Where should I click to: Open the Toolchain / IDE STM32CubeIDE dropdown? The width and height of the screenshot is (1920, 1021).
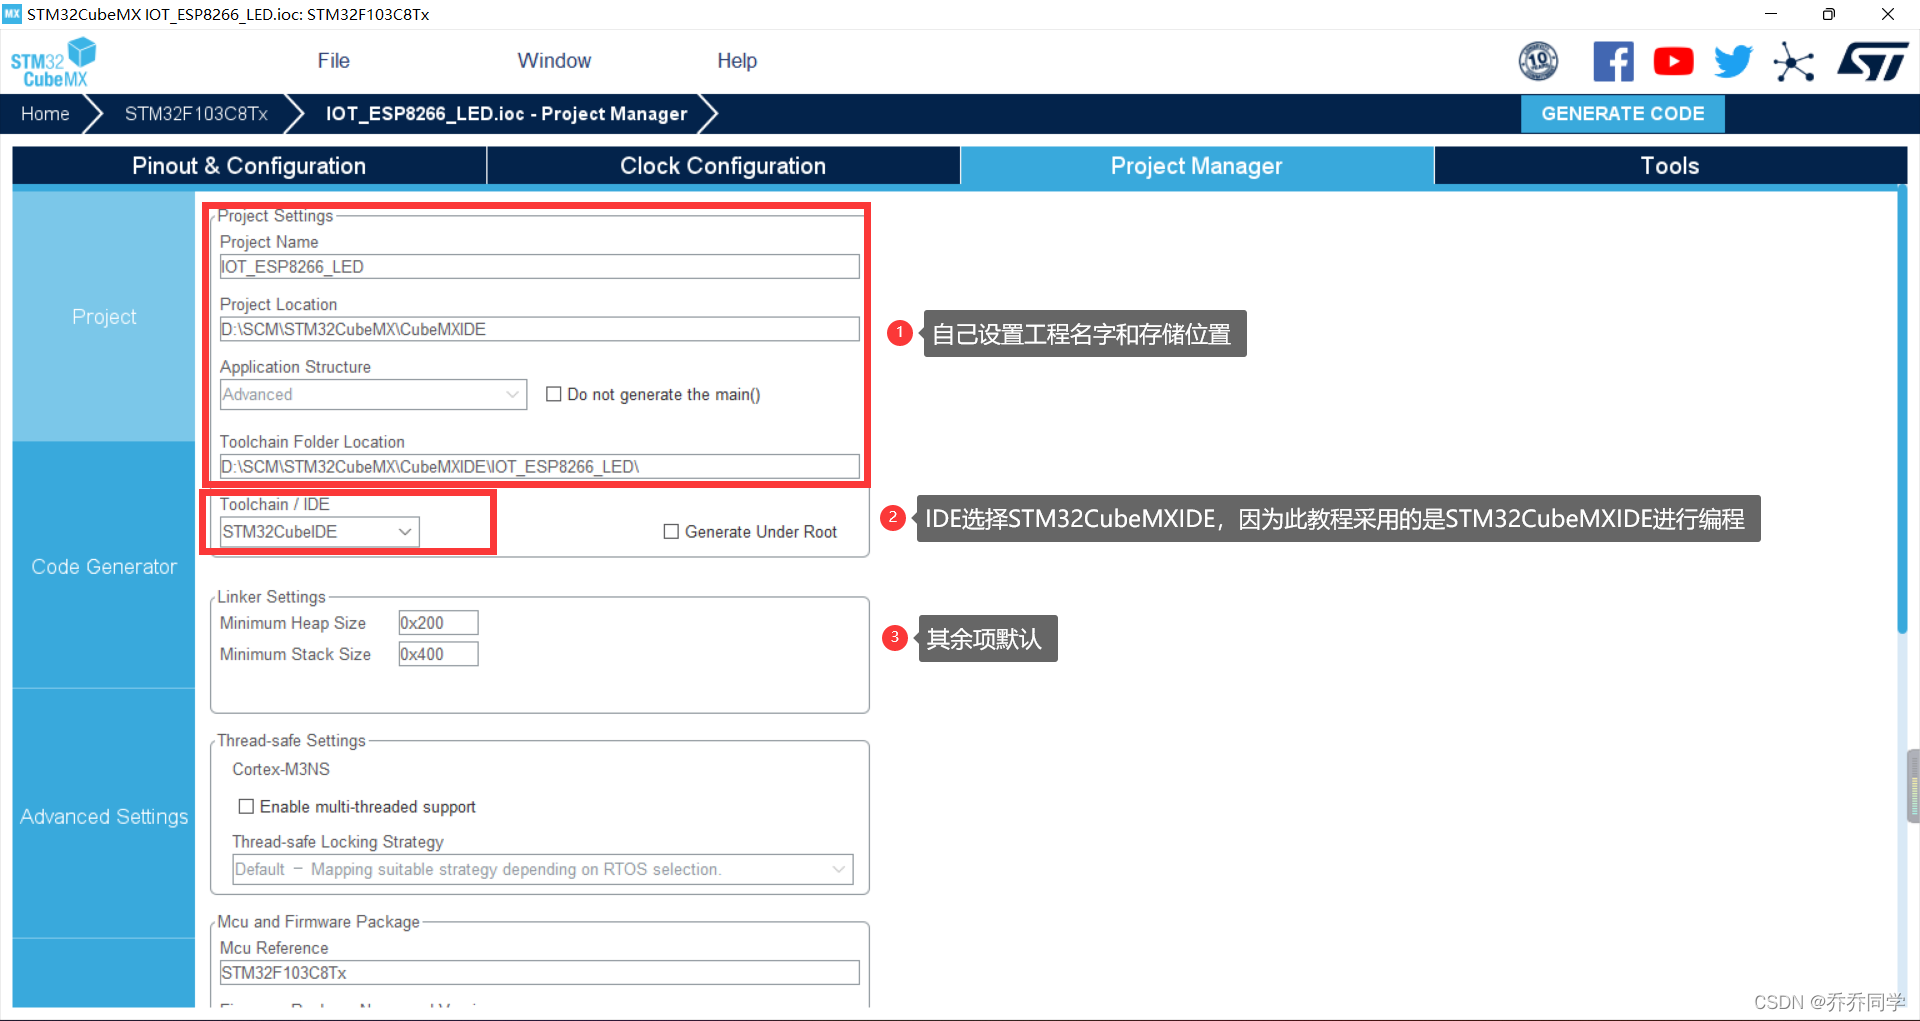click(x=319, y=532)
